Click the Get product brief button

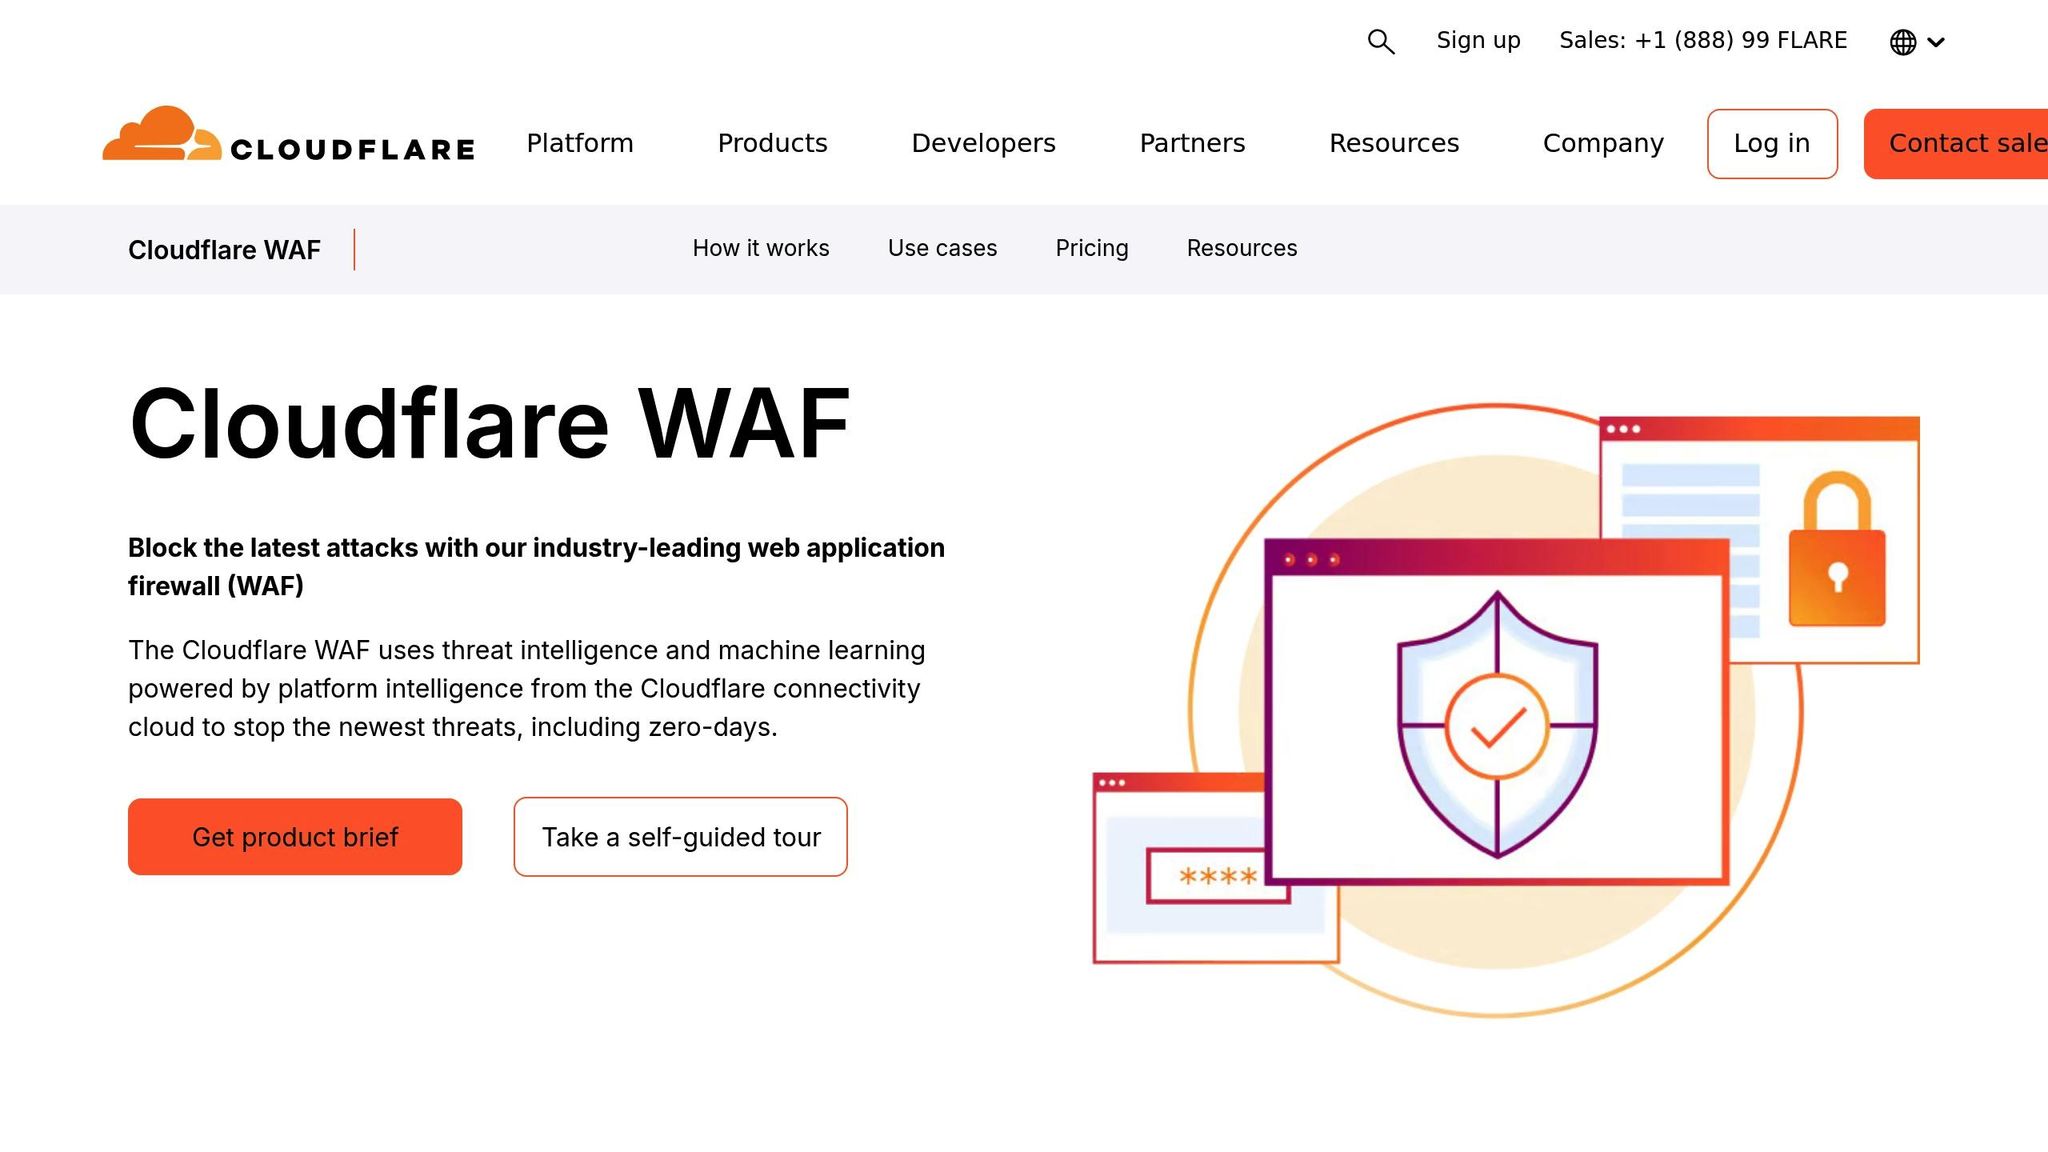click(294, 837)
